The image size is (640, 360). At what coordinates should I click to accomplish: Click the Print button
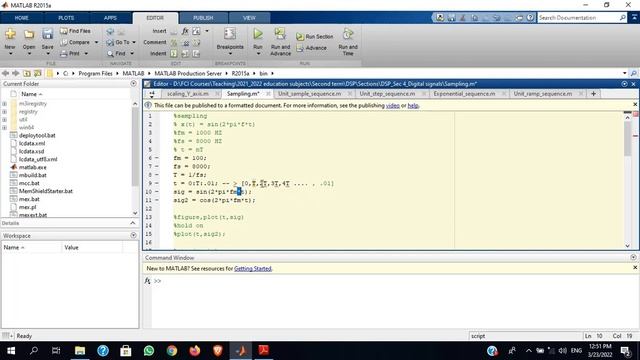coord(70,53)
